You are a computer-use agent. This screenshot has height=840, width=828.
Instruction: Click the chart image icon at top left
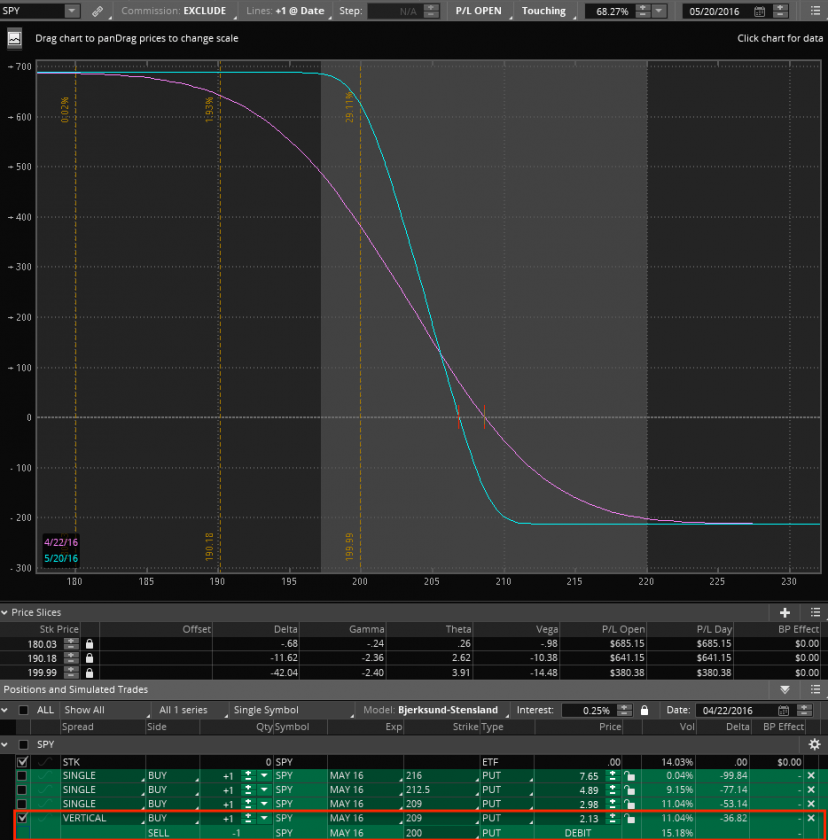click(14, 39)
